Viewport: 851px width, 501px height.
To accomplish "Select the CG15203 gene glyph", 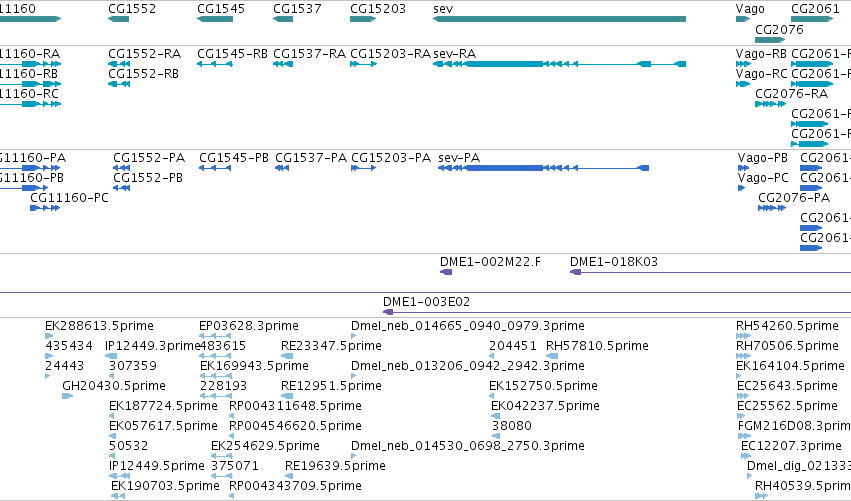I will tap(363, 19).
